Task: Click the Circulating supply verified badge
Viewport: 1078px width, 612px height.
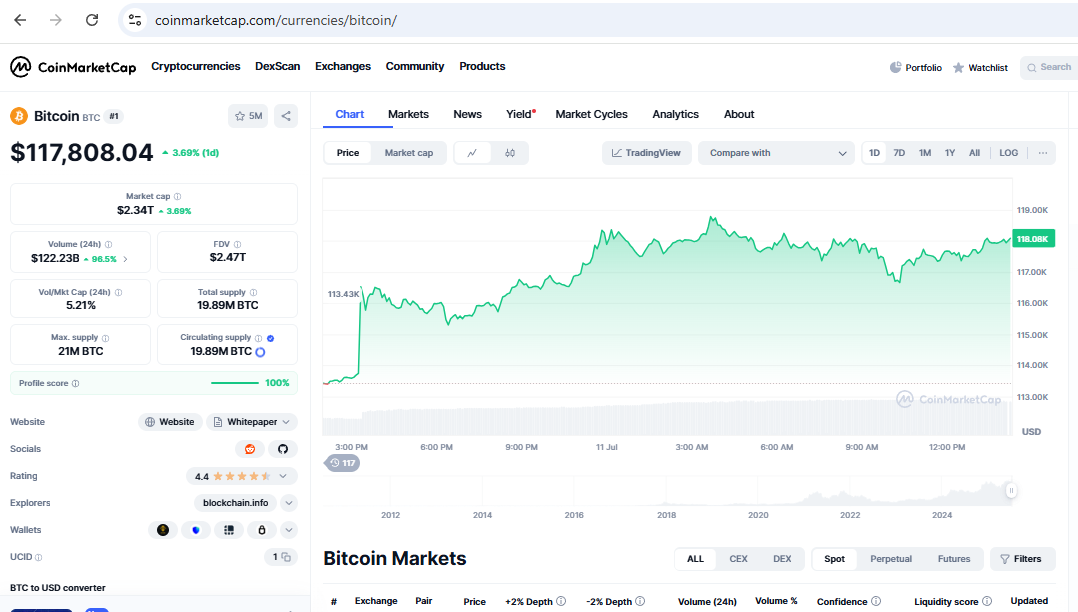Action: 271,338
